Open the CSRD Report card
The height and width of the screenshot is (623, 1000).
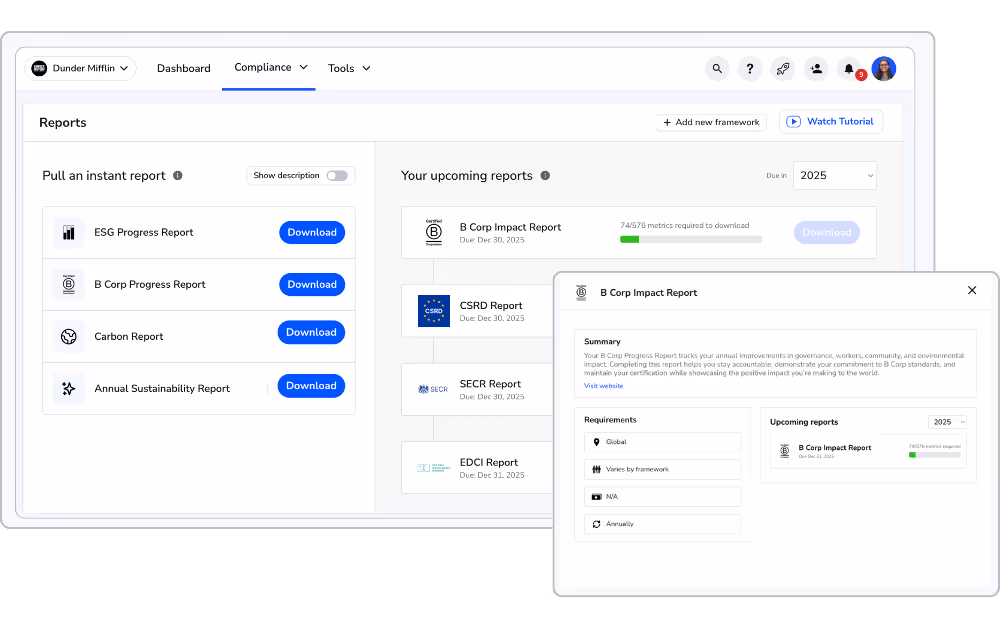(478, 311)
